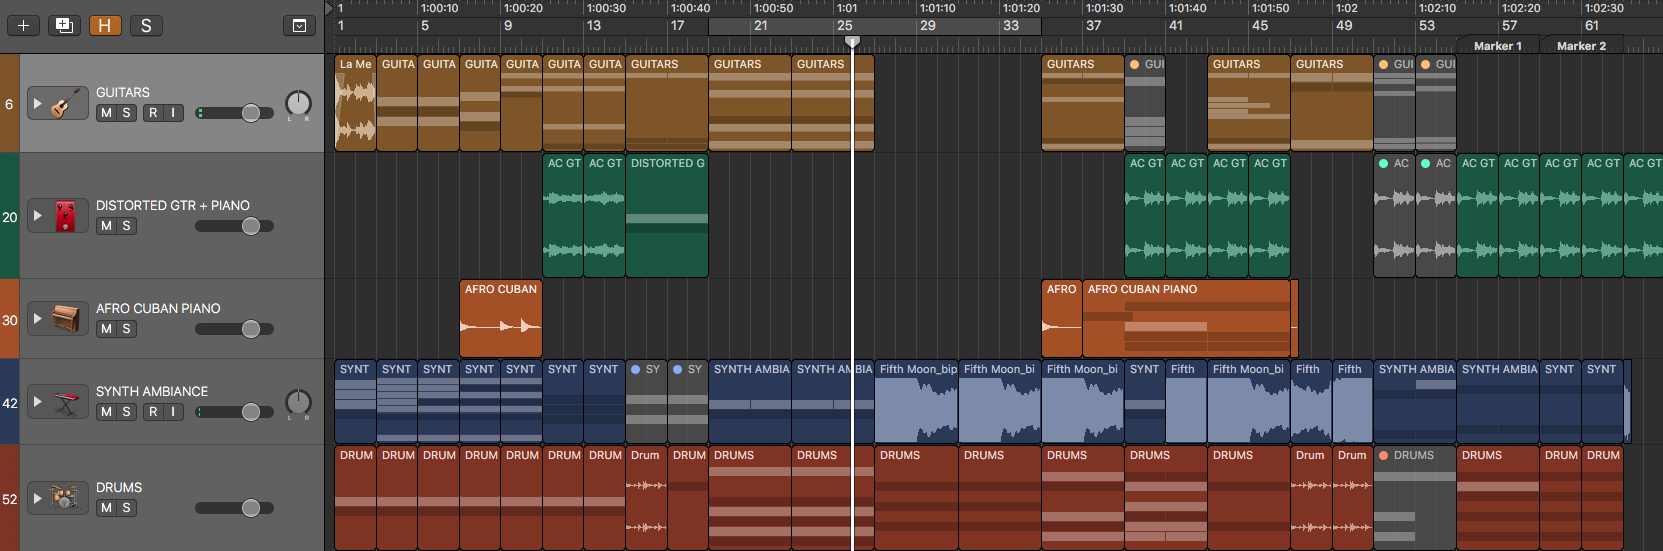1663x551 pixels.
Task: Open the track header dropdown icon
Action: tap(299, 25)
